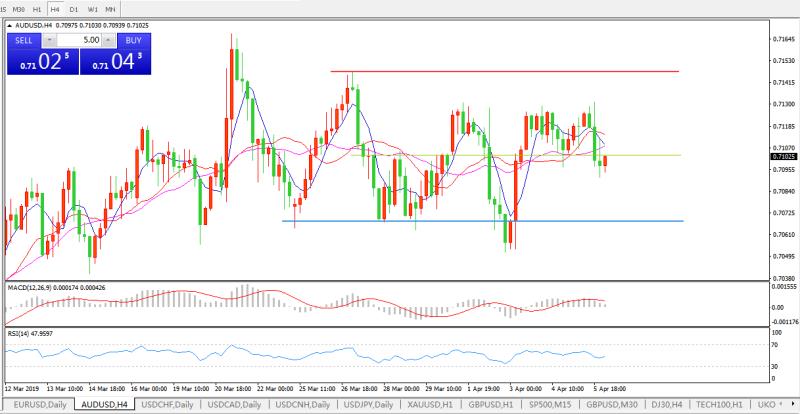800x414 pixels.
Task: Switch chart to D1 timeframe
Action: click(74, 8)
